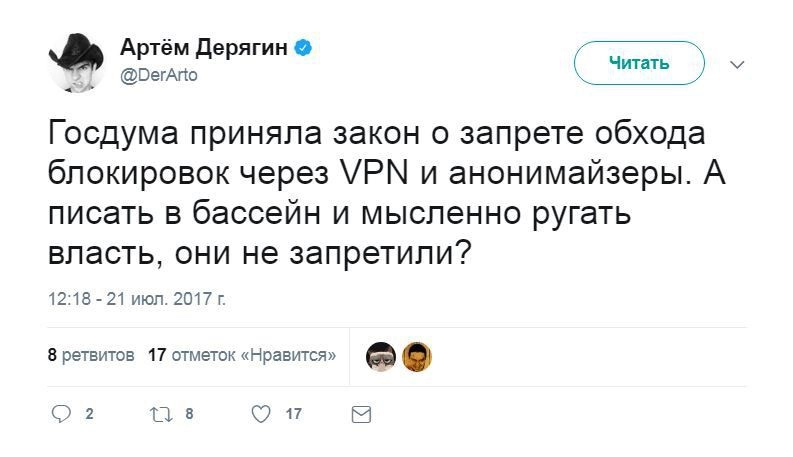793x457 pixels.
Task: Click the reply speech bubble icon
Action: tap(61, 414)
